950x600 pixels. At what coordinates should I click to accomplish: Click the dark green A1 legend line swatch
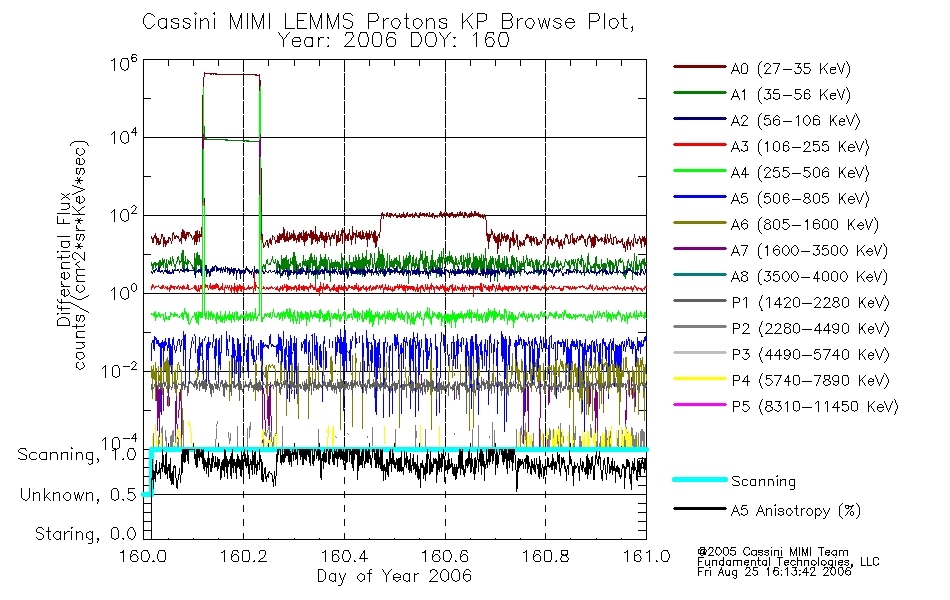tap(700, 93)
